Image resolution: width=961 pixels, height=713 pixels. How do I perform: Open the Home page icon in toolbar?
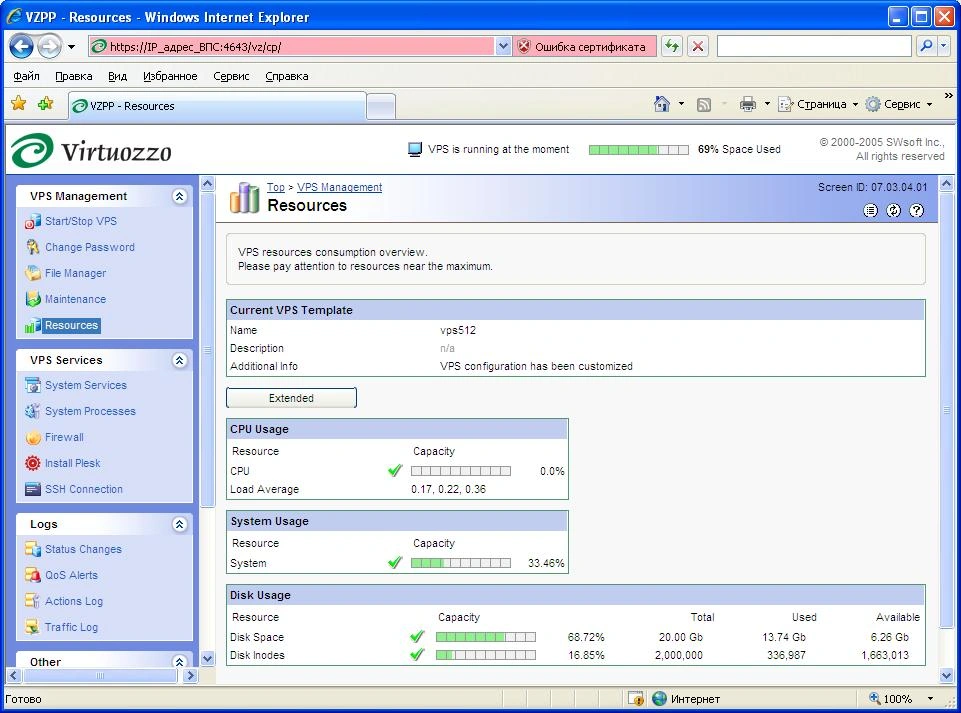pyautogui.click(x=661, y=104)
